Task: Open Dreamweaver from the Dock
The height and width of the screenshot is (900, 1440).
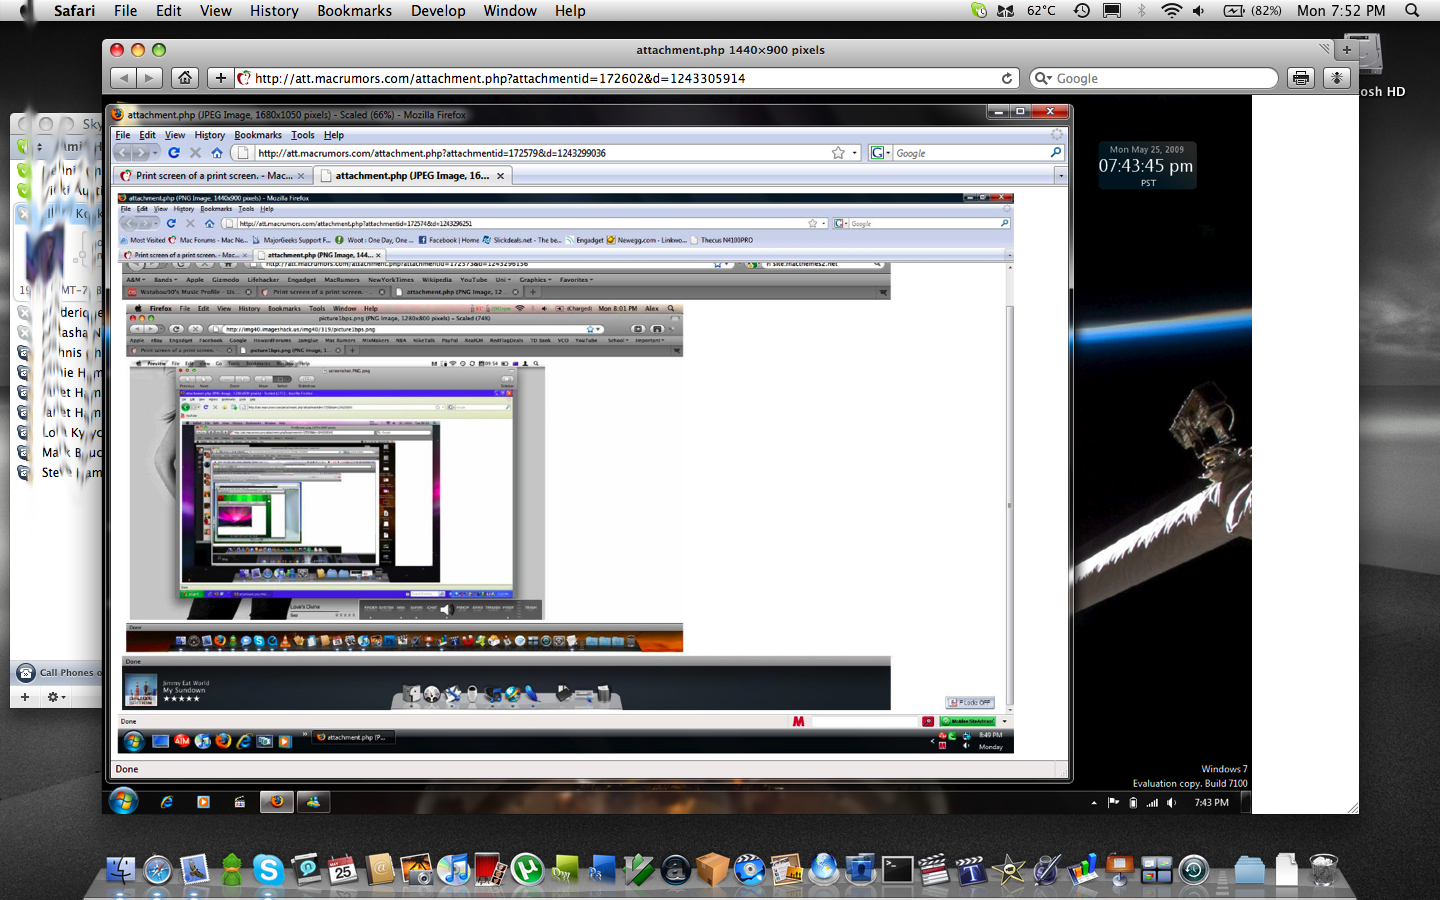Action: (x=565, y=869)
